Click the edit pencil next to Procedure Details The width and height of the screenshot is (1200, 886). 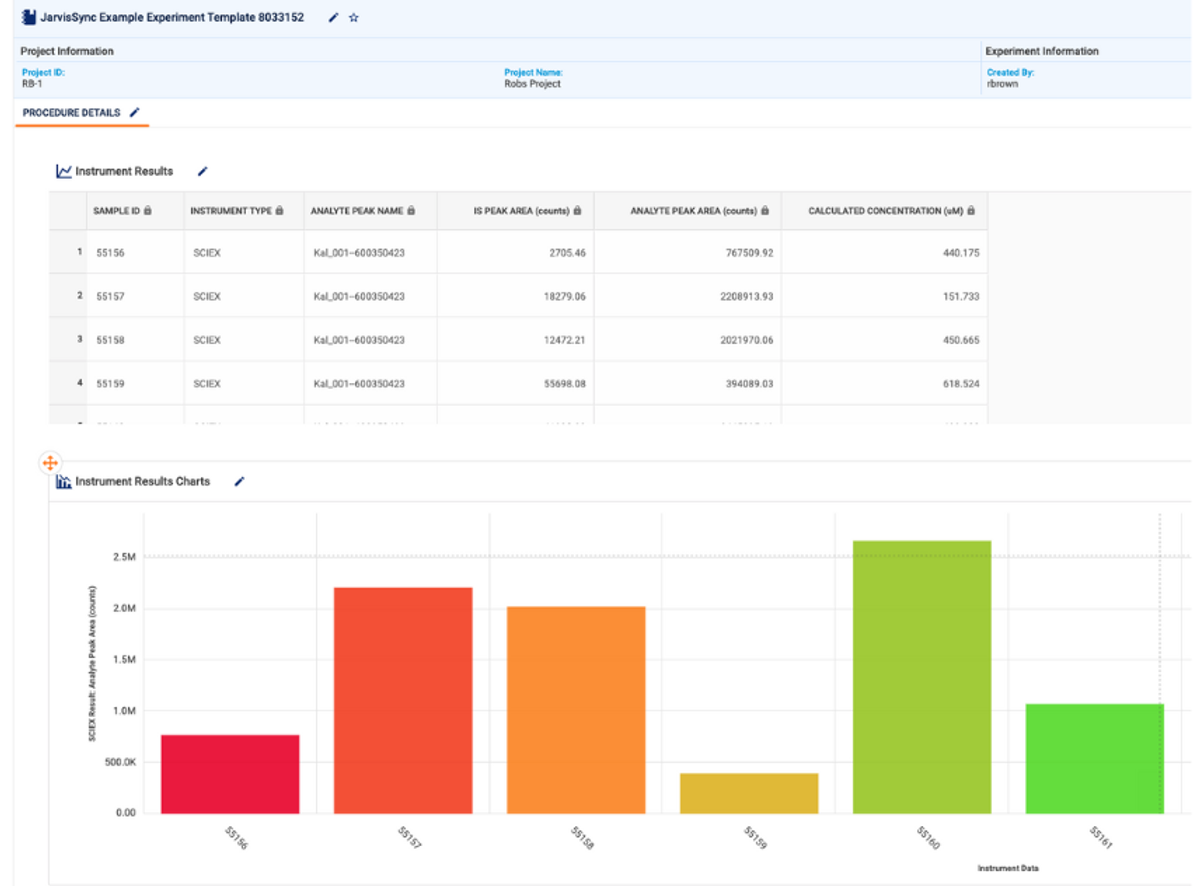pos(135,113)
